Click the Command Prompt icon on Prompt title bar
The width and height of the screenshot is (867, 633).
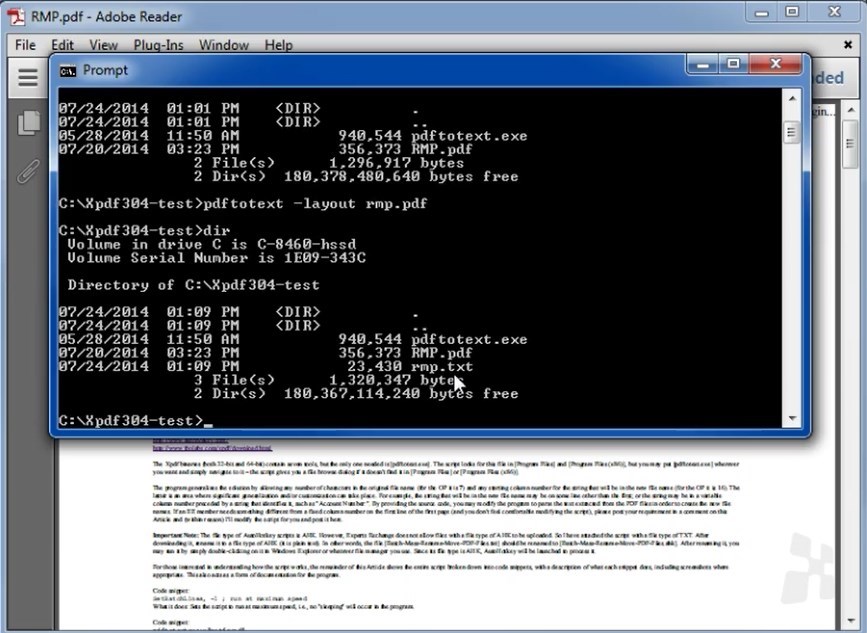tap(68, 70)
